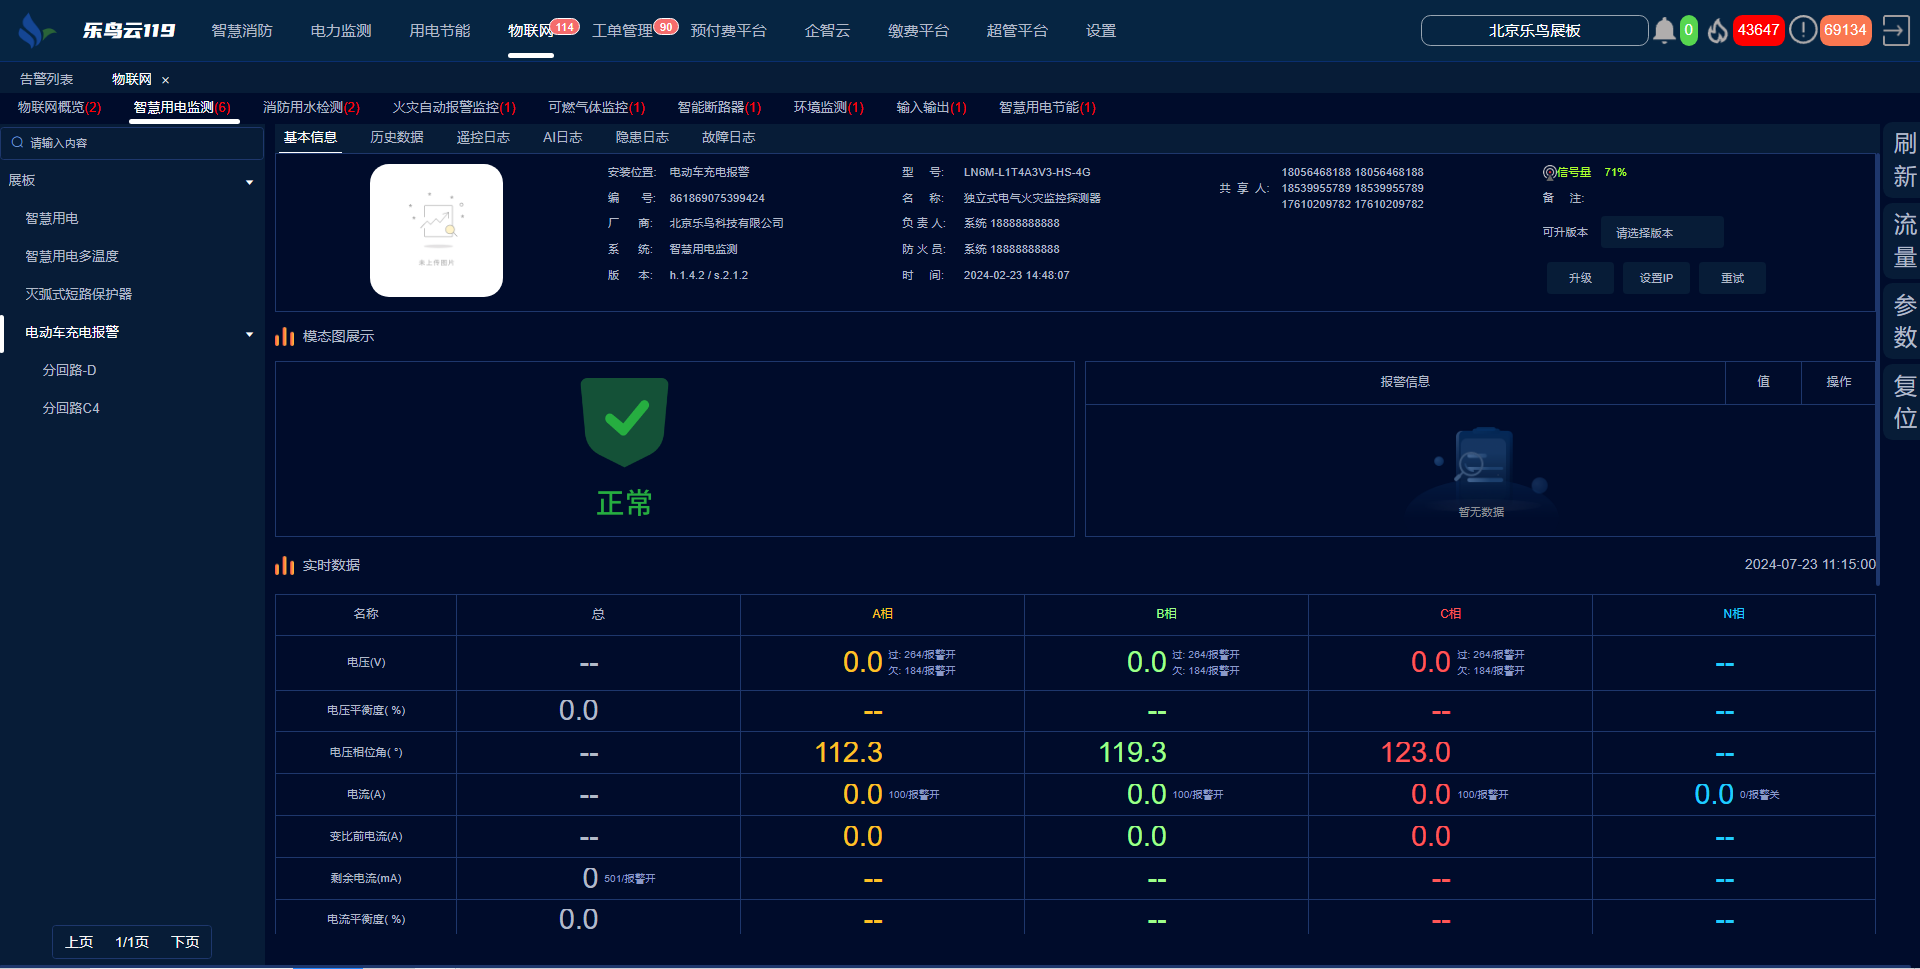
Task: Open the 请选择版本 upgrade version dropdown
Action: tap(1661, 233)
